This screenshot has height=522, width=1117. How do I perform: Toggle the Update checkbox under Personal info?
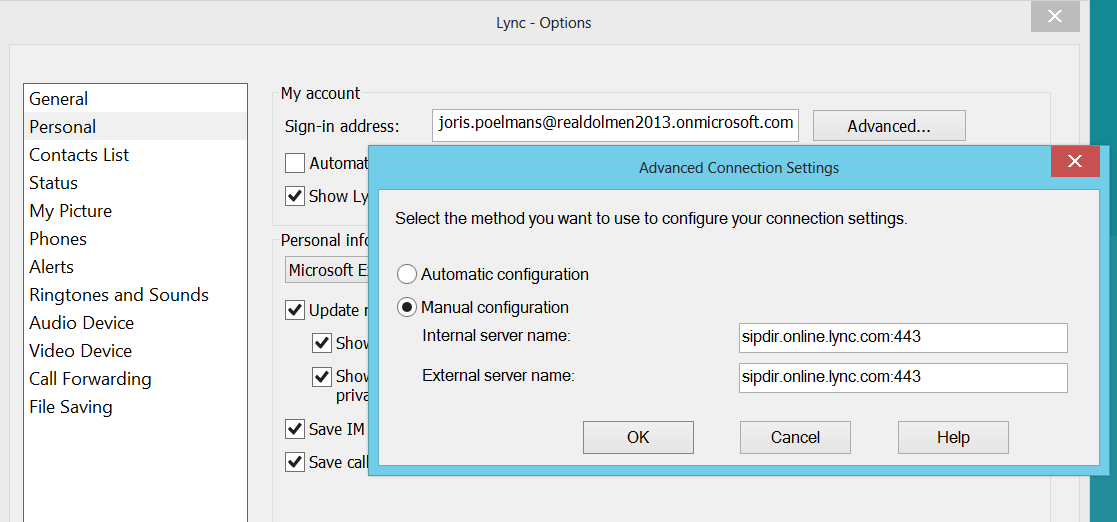pos(295,310)
